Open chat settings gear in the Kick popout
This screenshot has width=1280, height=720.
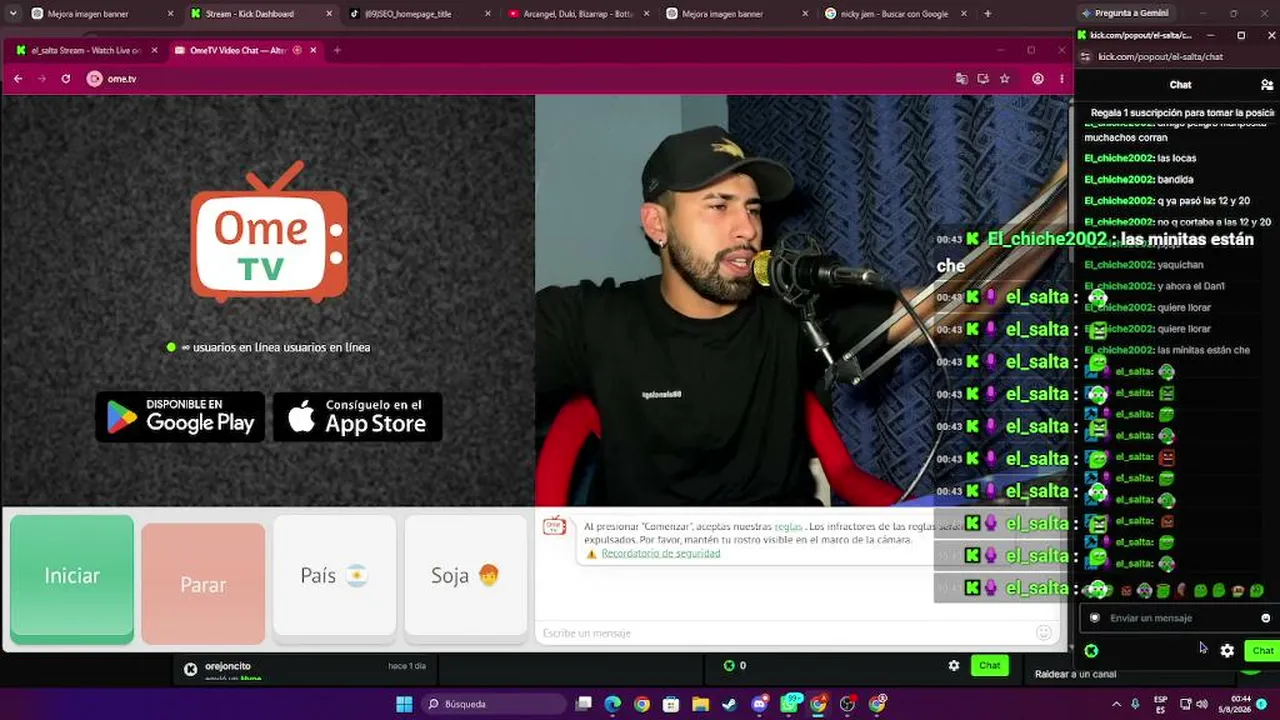[x=1227, y=651]
